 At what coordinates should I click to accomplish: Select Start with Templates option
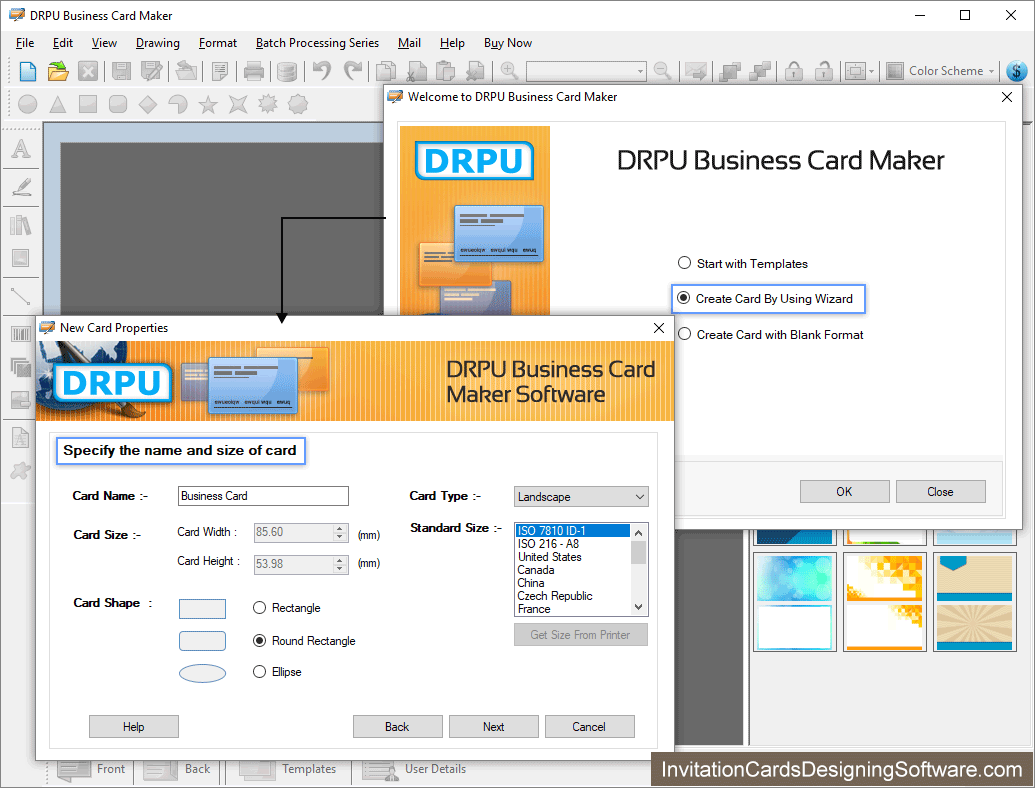[x=743, y=263]
